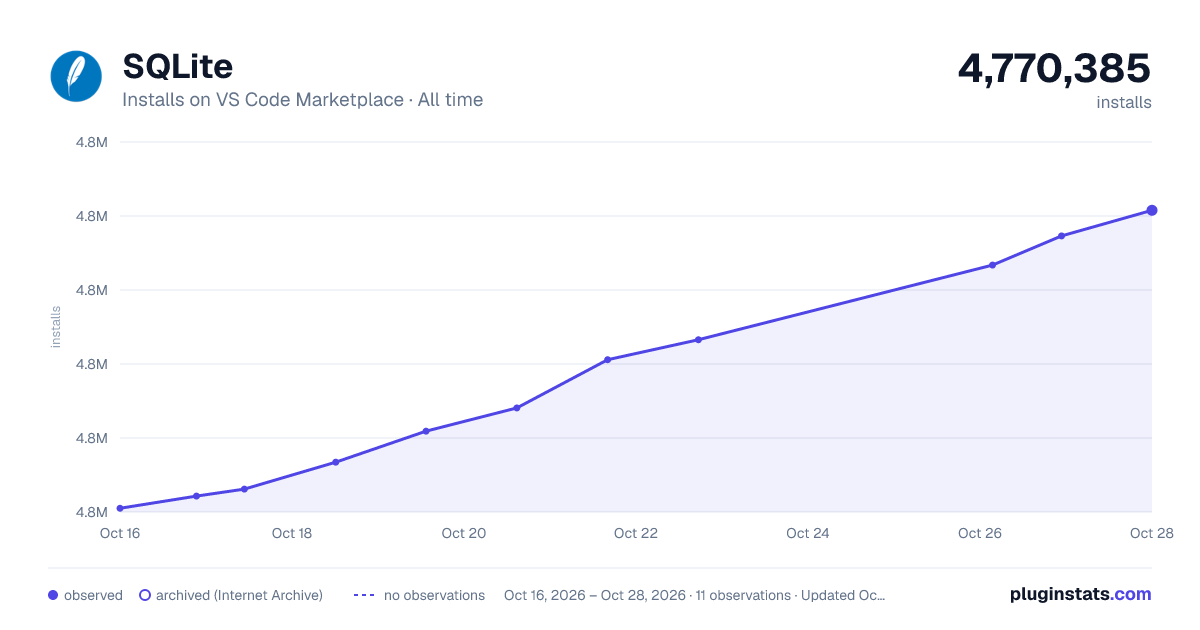
Task: Click the '4,770,385' install count
Action: click(x=1054, y=68)
